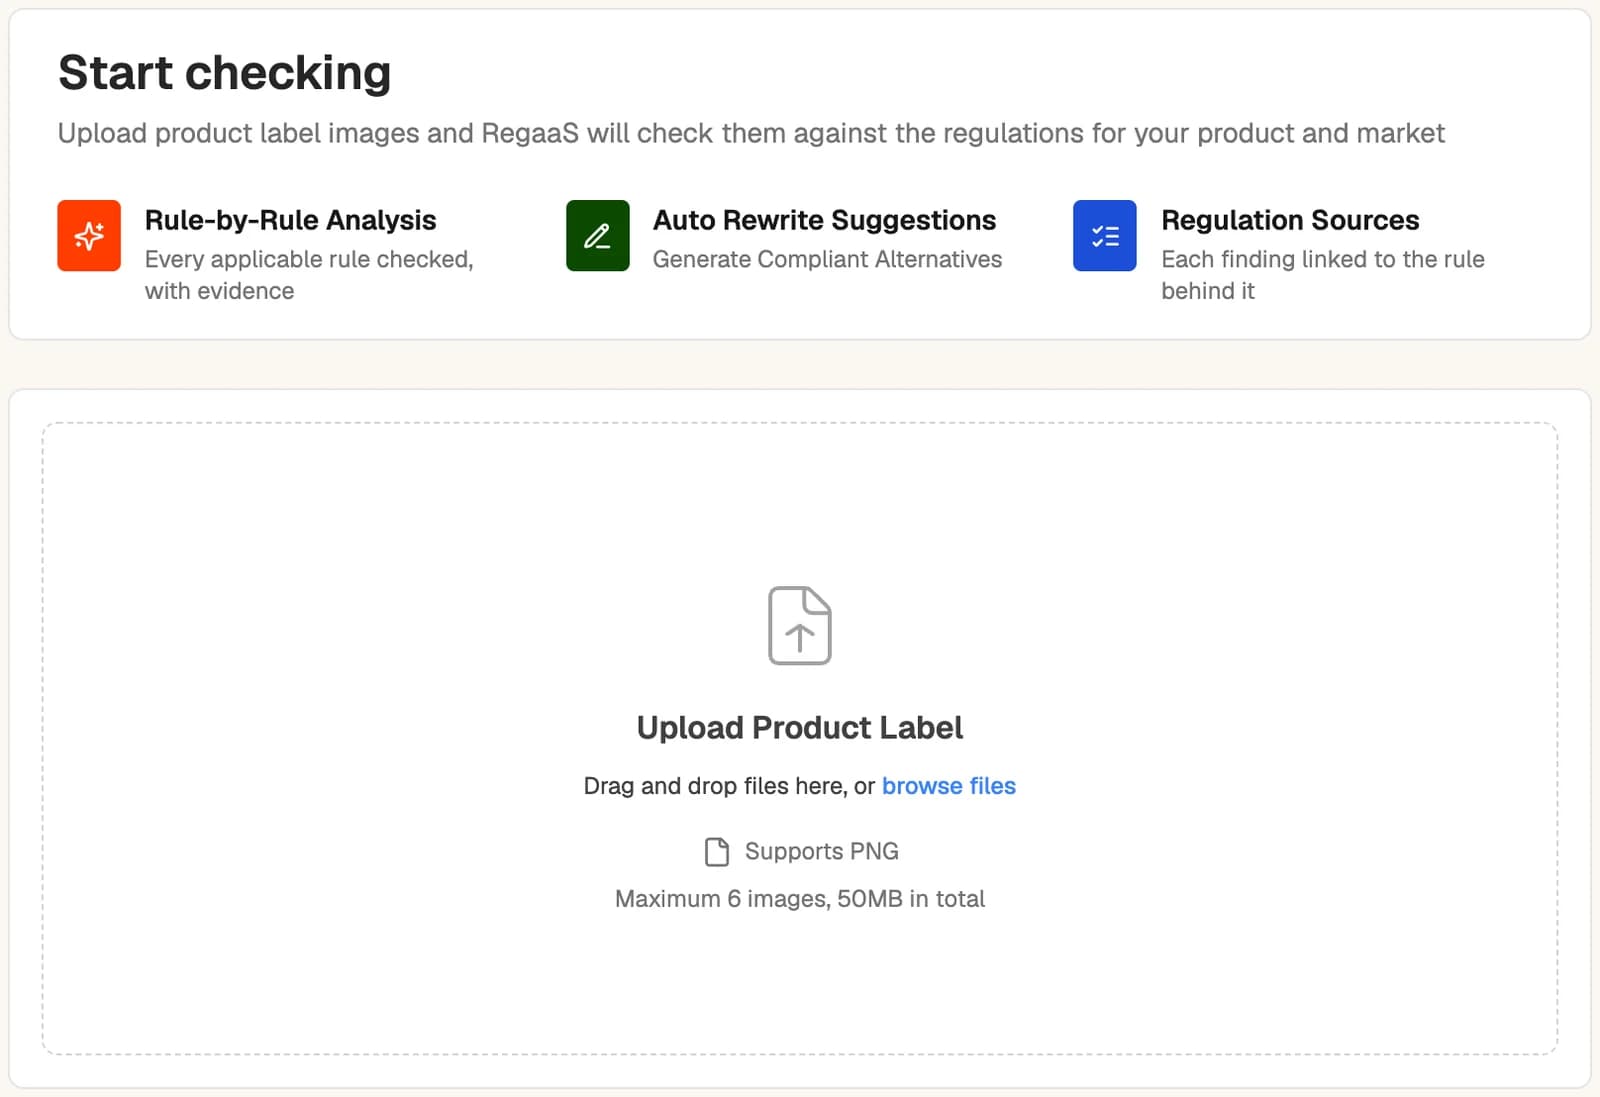Click the upload file icon in drop zone
Viewport: 1600px width, 1097px height.
pos(800,626)
